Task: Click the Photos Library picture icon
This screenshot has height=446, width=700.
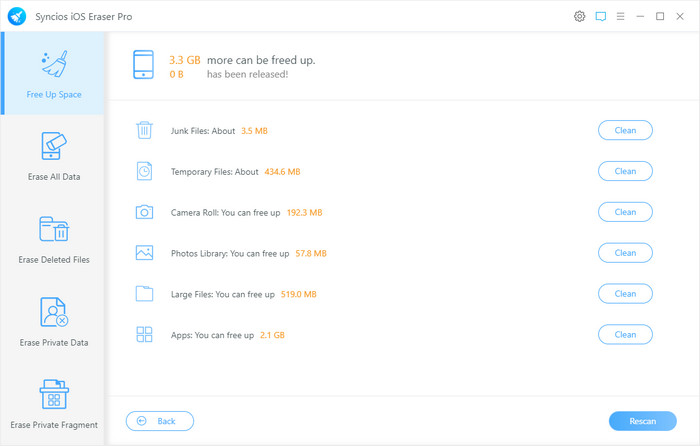Action: point(144,253)
